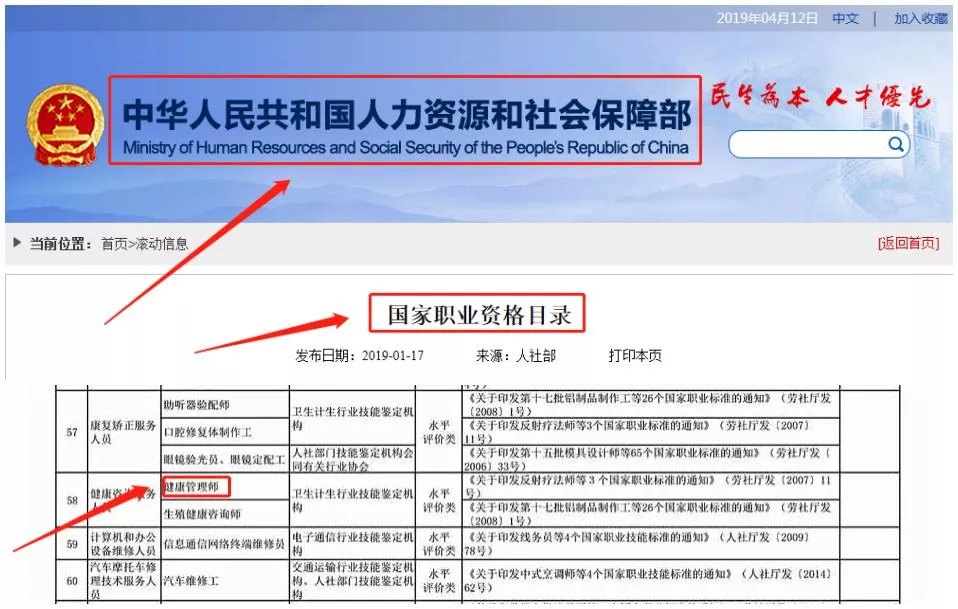The width and height of the screenshot is (958, 609).
Task: Click the 国家职业资格目录 heading
Action: click(477, 314)
